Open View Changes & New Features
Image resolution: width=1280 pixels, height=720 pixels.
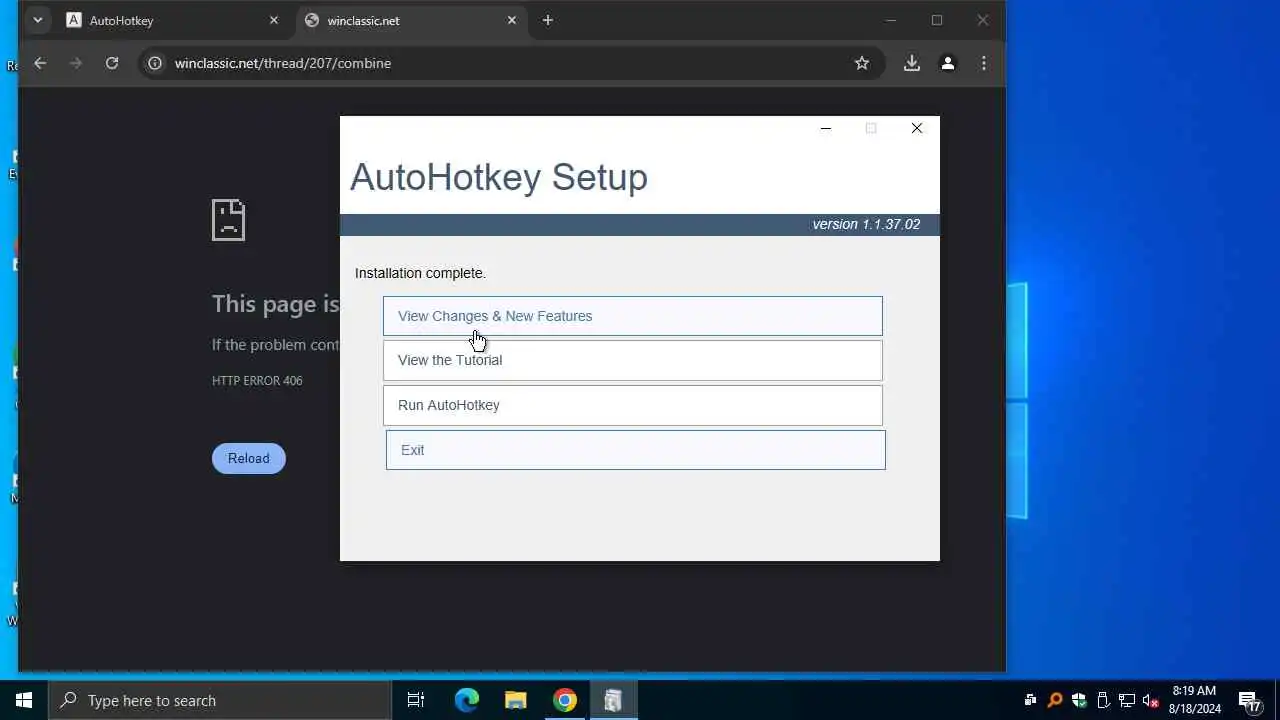632,316
